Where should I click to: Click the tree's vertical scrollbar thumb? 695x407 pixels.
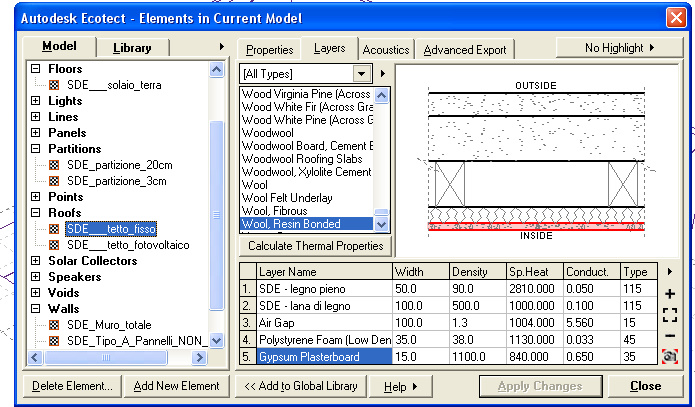[x=216, y=215]
